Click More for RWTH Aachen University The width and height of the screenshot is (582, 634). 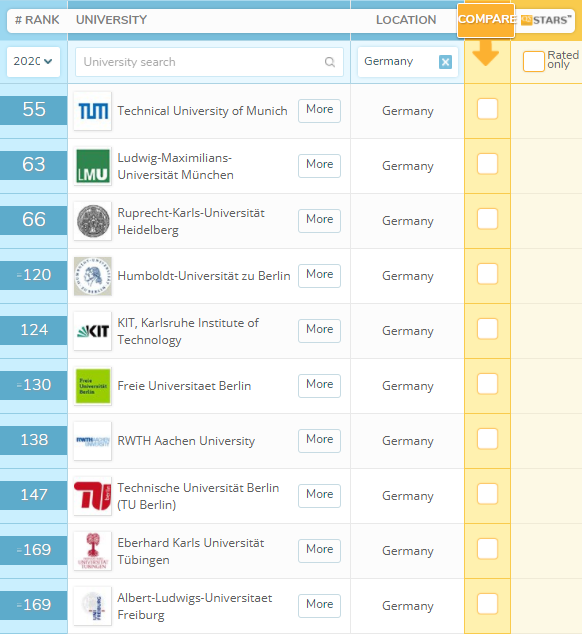point(320,440)
